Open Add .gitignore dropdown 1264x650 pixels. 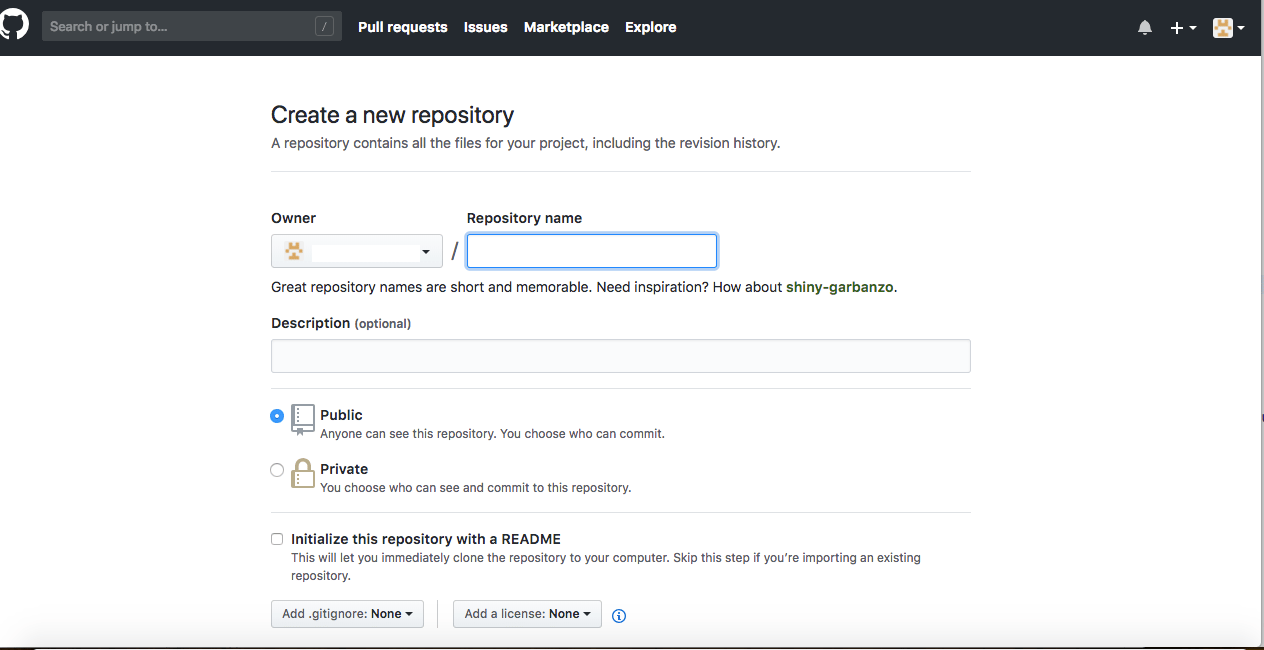tap(347, 614)
